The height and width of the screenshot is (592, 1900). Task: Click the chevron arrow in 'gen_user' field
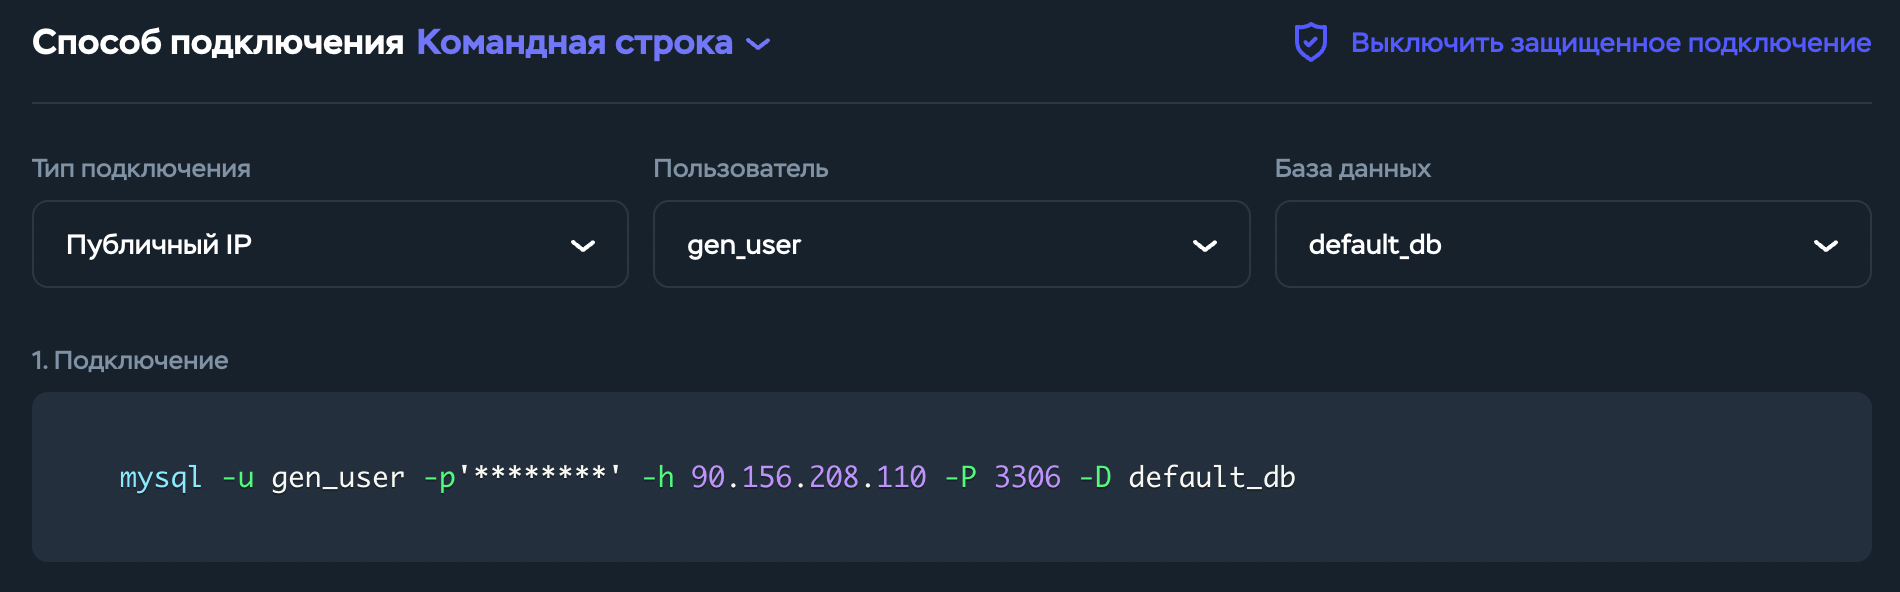pyautogui.click(x=1205, y=246)
